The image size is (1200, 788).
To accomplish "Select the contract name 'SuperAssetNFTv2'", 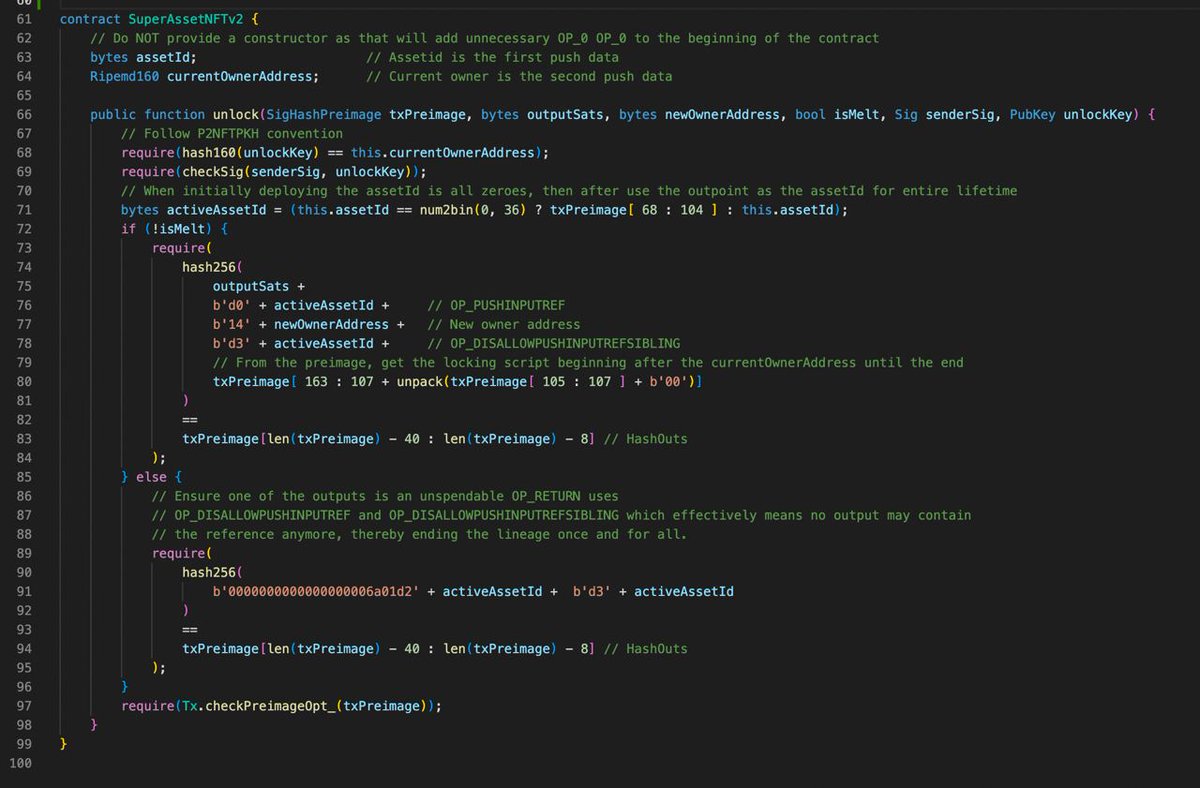I will pyautogui.click(x=186, y=19).
